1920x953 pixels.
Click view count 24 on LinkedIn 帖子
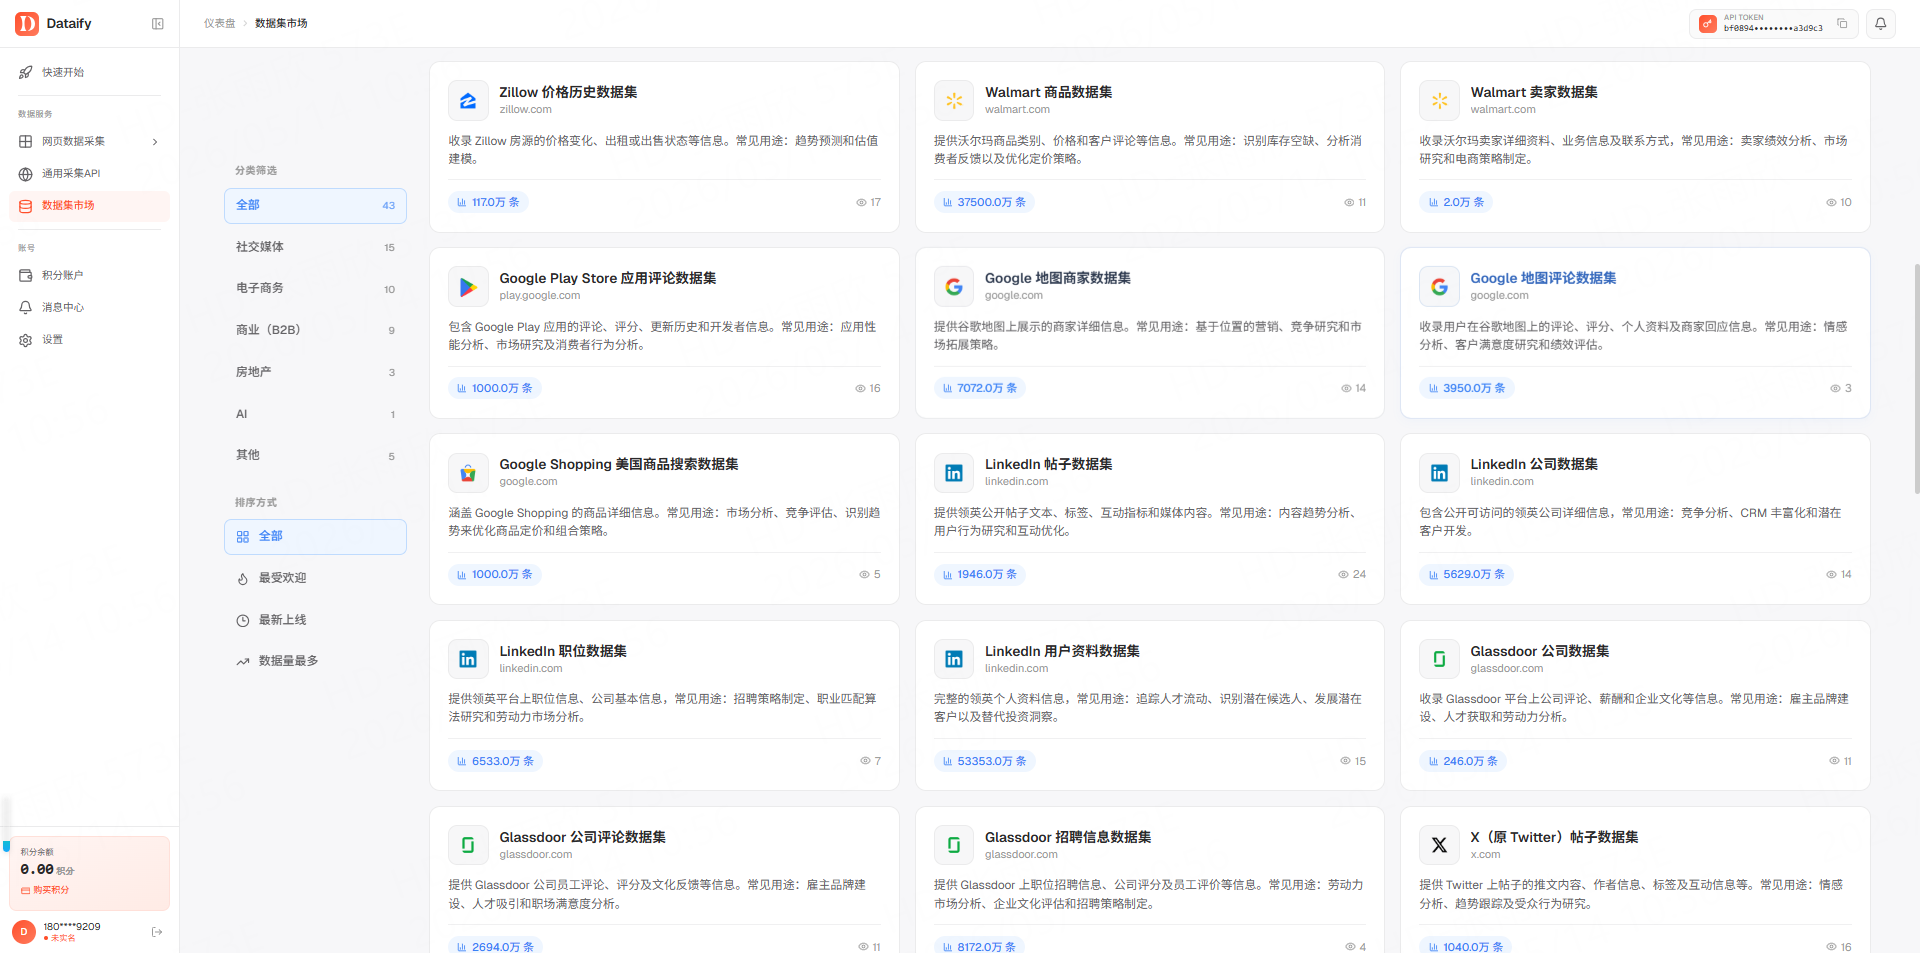pyautogui.click(x=1352, y=574)
